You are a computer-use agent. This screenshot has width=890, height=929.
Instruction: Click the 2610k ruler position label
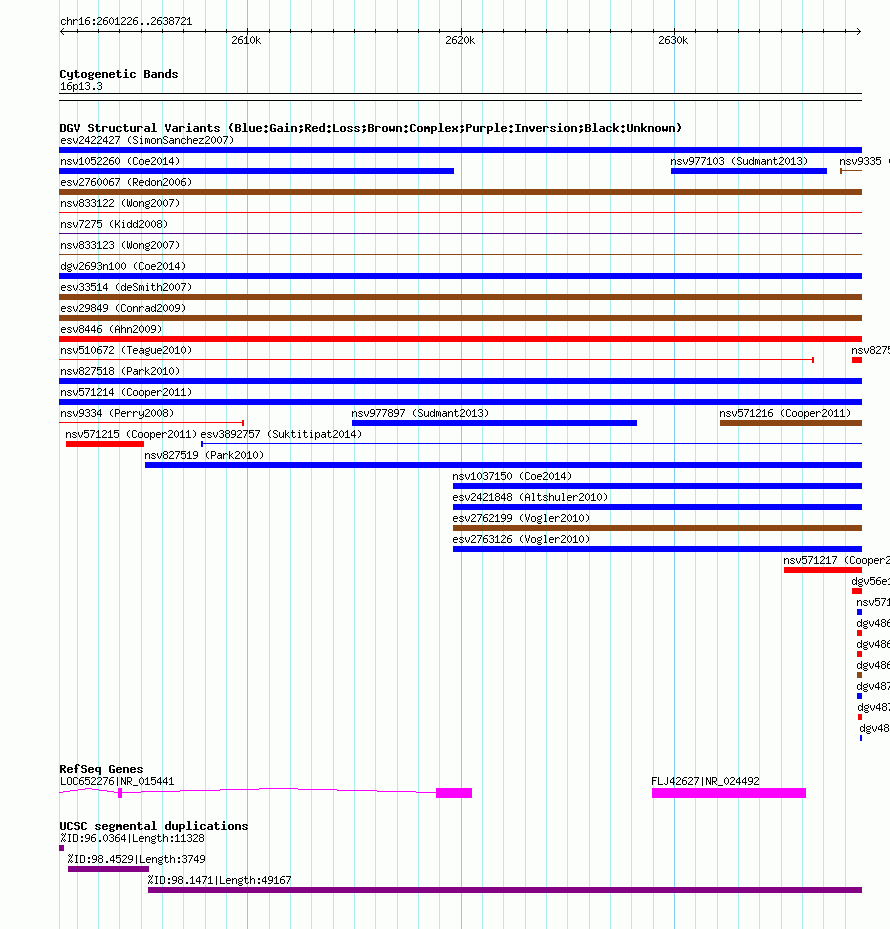pyautogui.click(x=246, y=40)
